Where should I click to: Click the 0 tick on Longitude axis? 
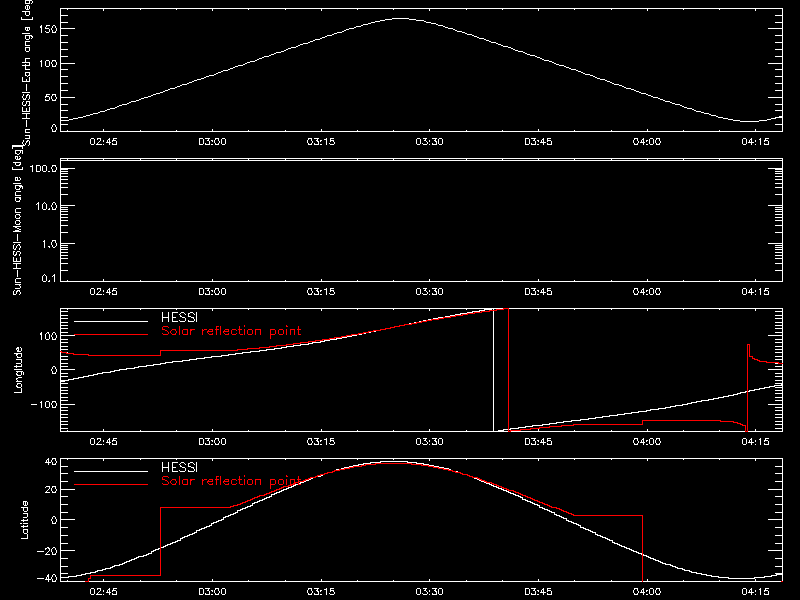click(55, 370)
